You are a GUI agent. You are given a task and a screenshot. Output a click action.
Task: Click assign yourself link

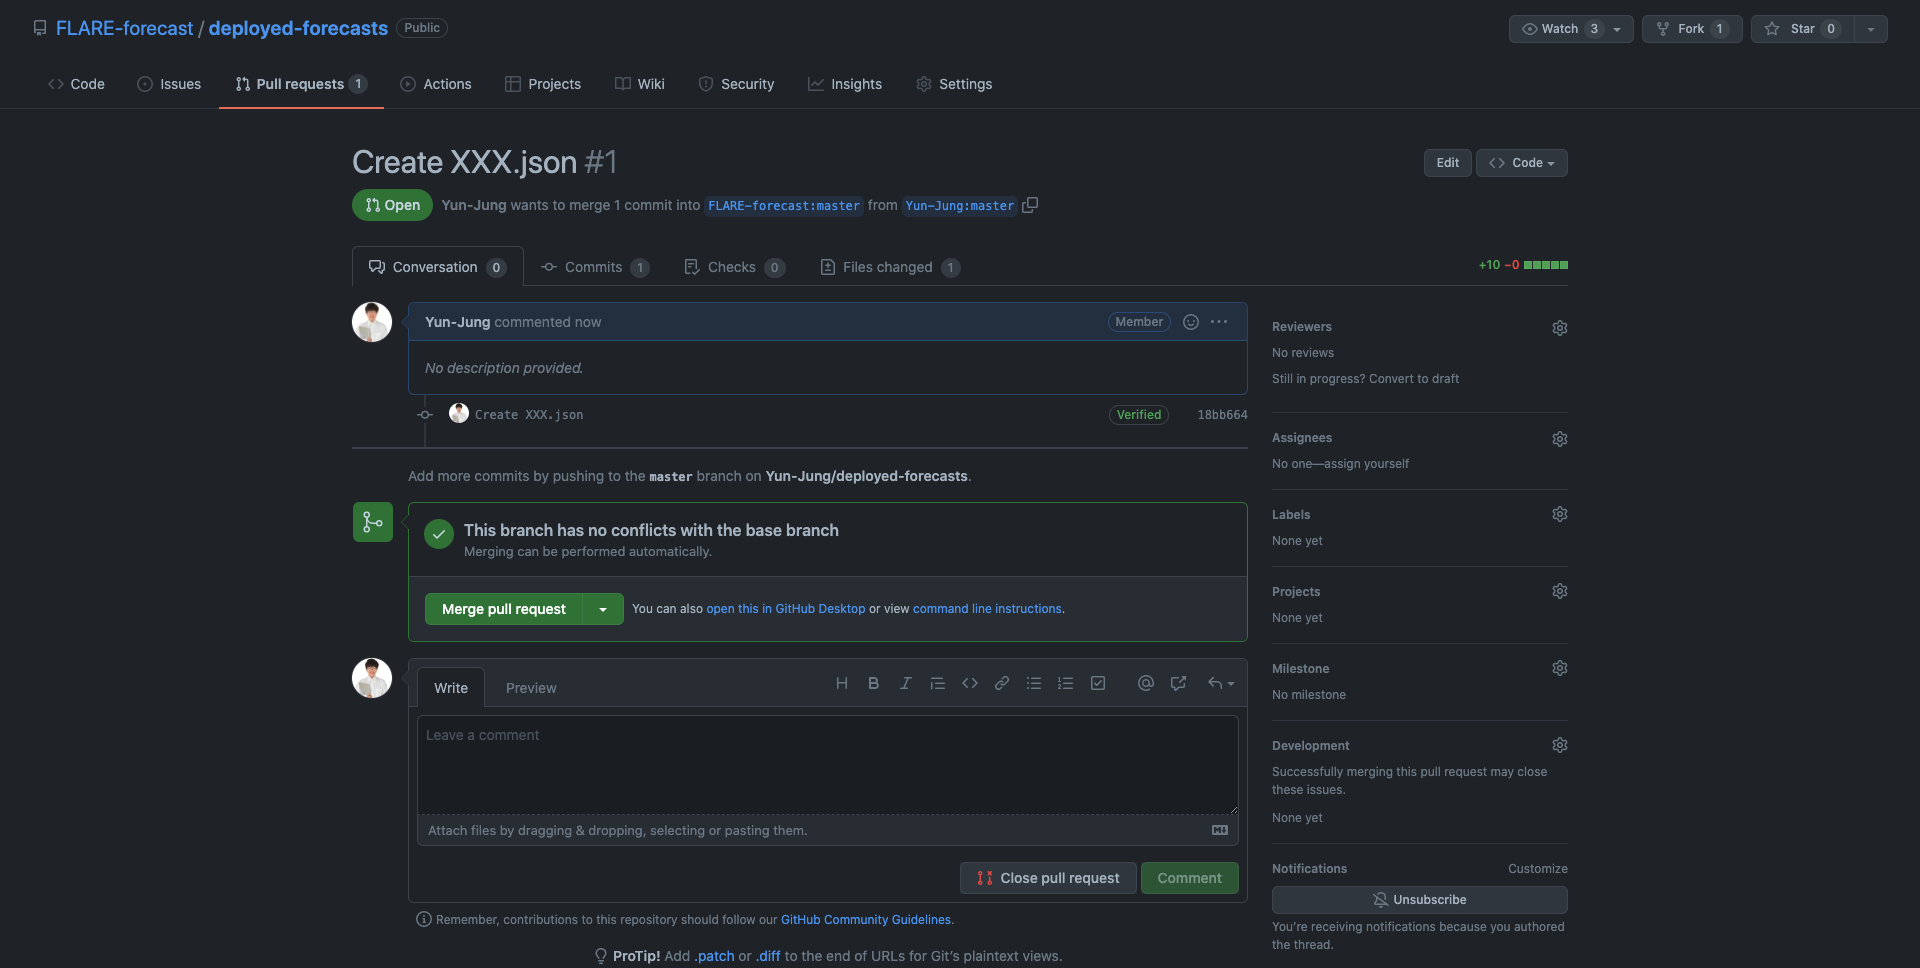pos(1367,464)
